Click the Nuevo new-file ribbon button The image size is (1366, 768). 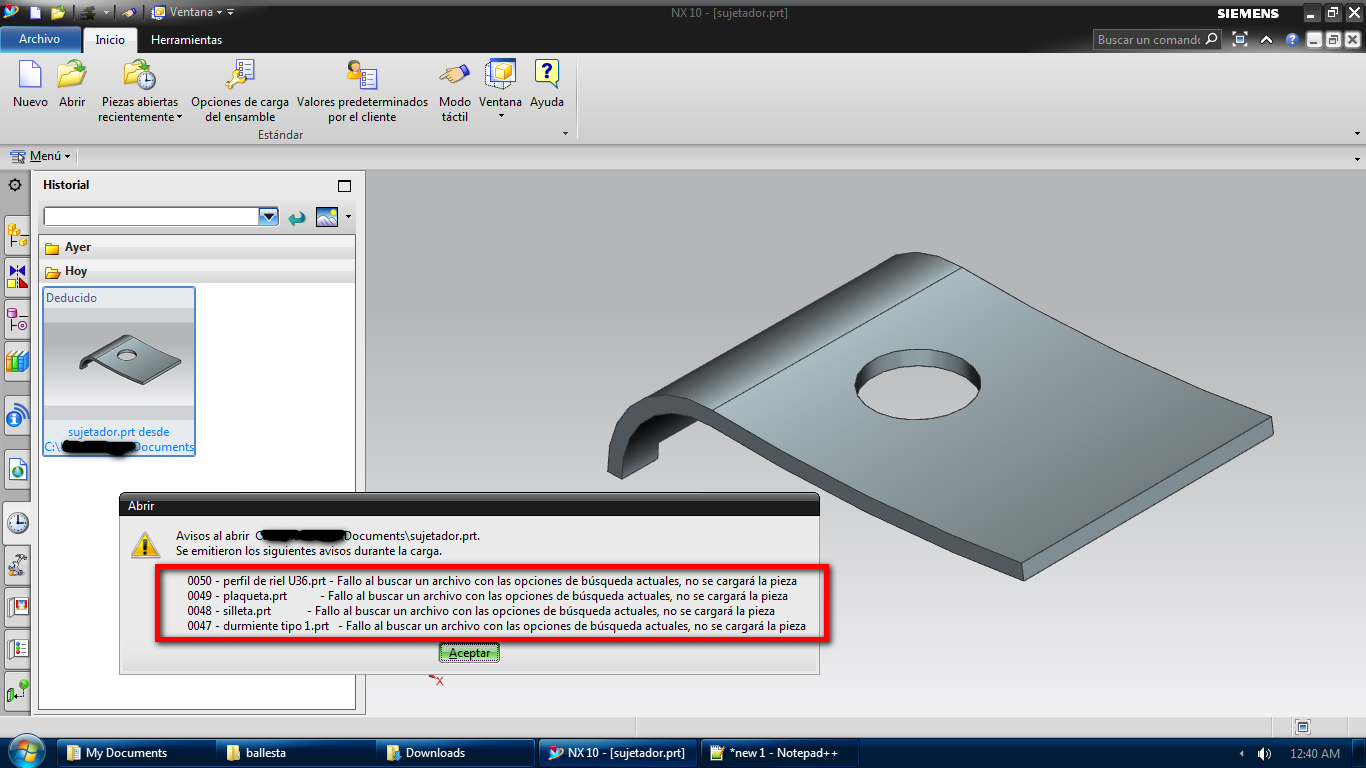click(x=30, y=84)
